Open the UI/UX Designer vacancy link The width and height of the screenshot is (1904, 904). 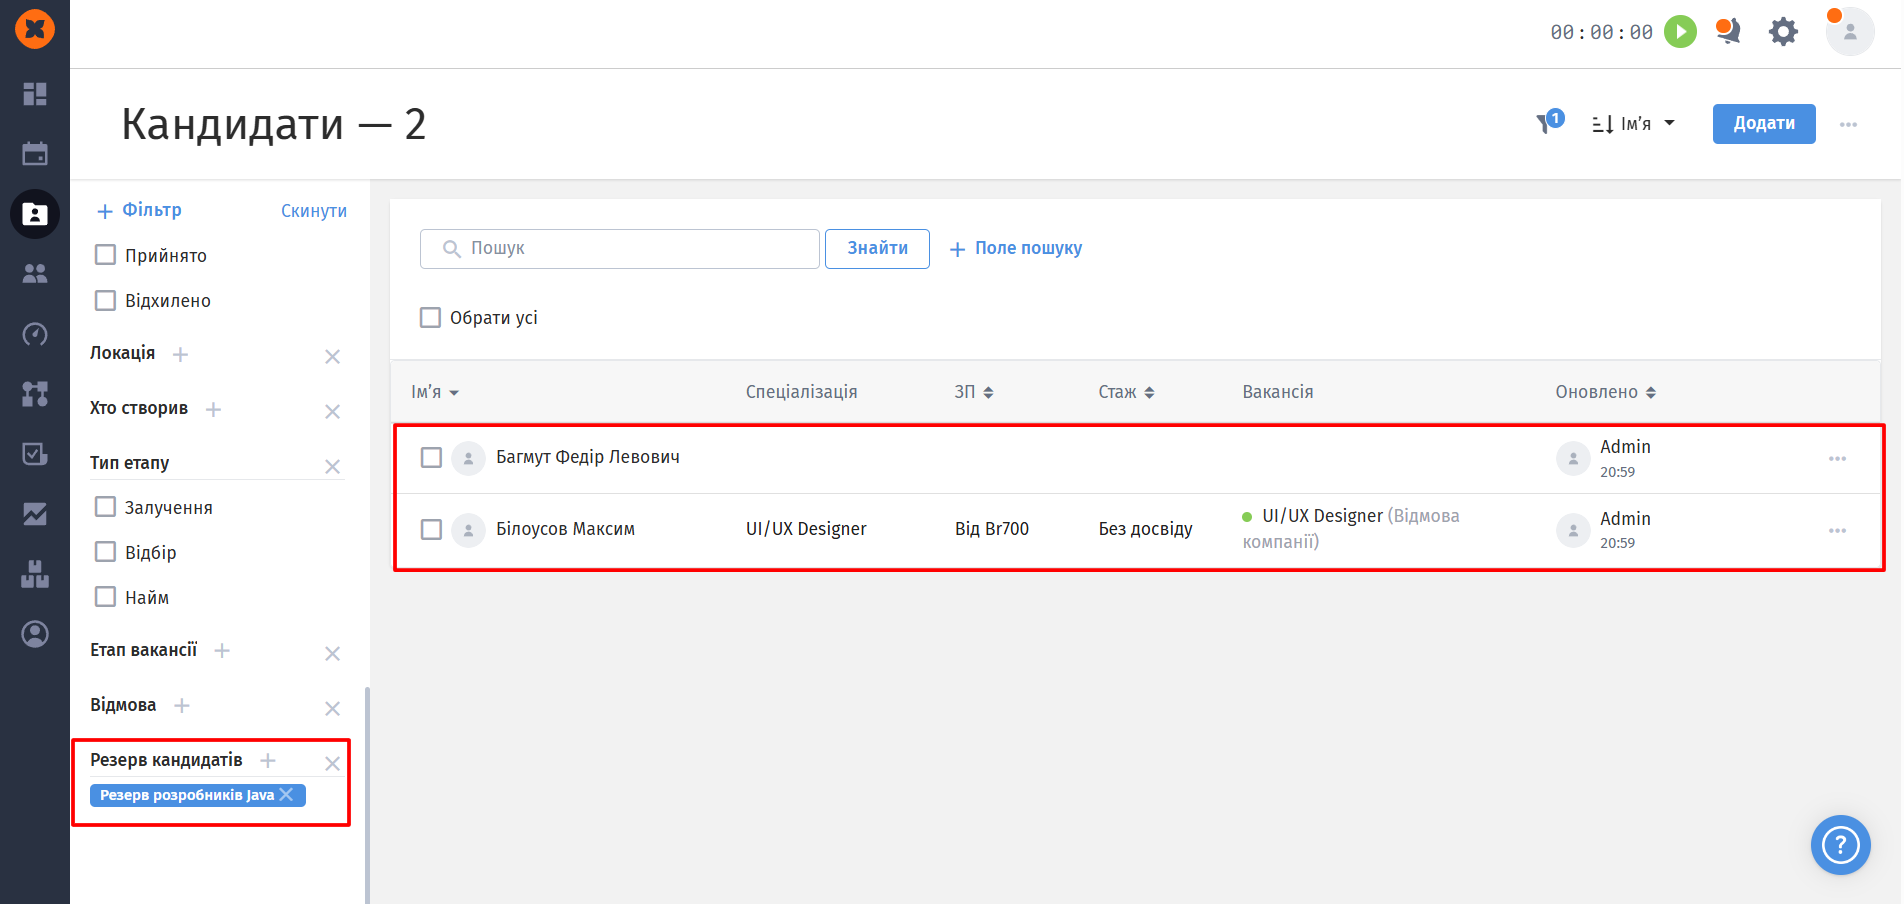coord(1322,516)
